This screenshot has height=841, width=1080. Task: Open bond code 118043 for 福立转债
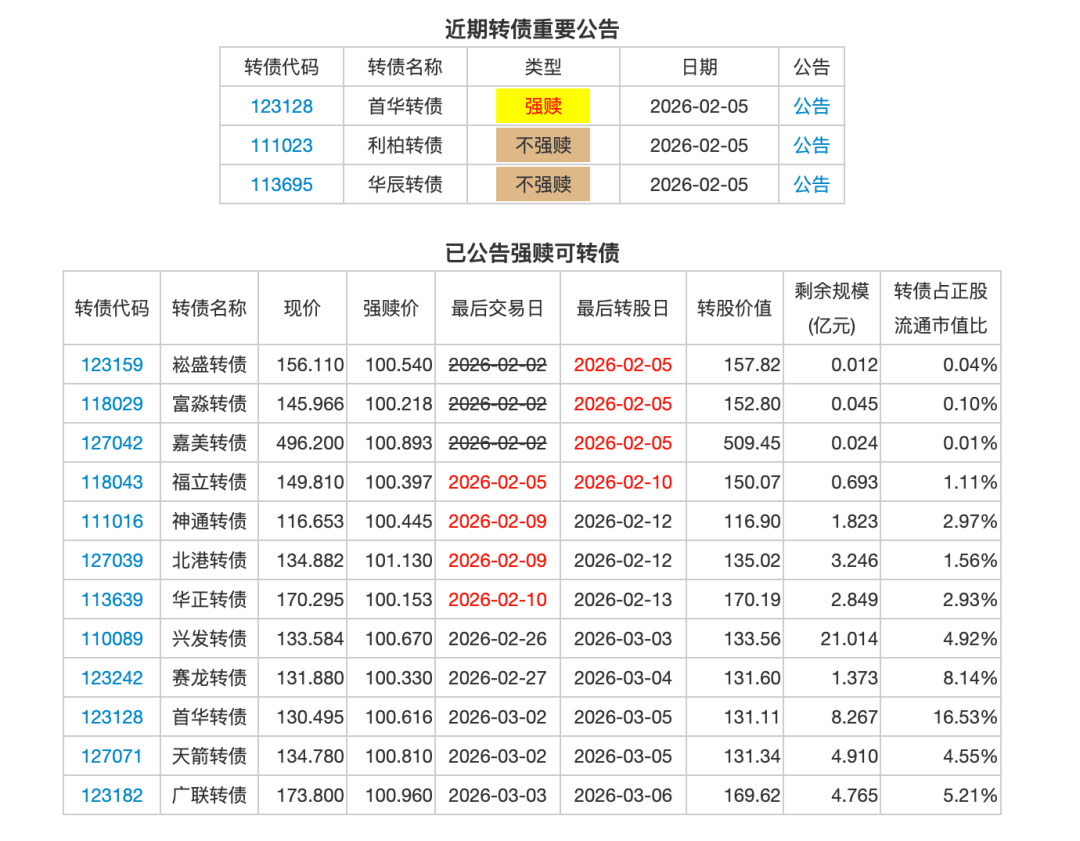point(111,482)
